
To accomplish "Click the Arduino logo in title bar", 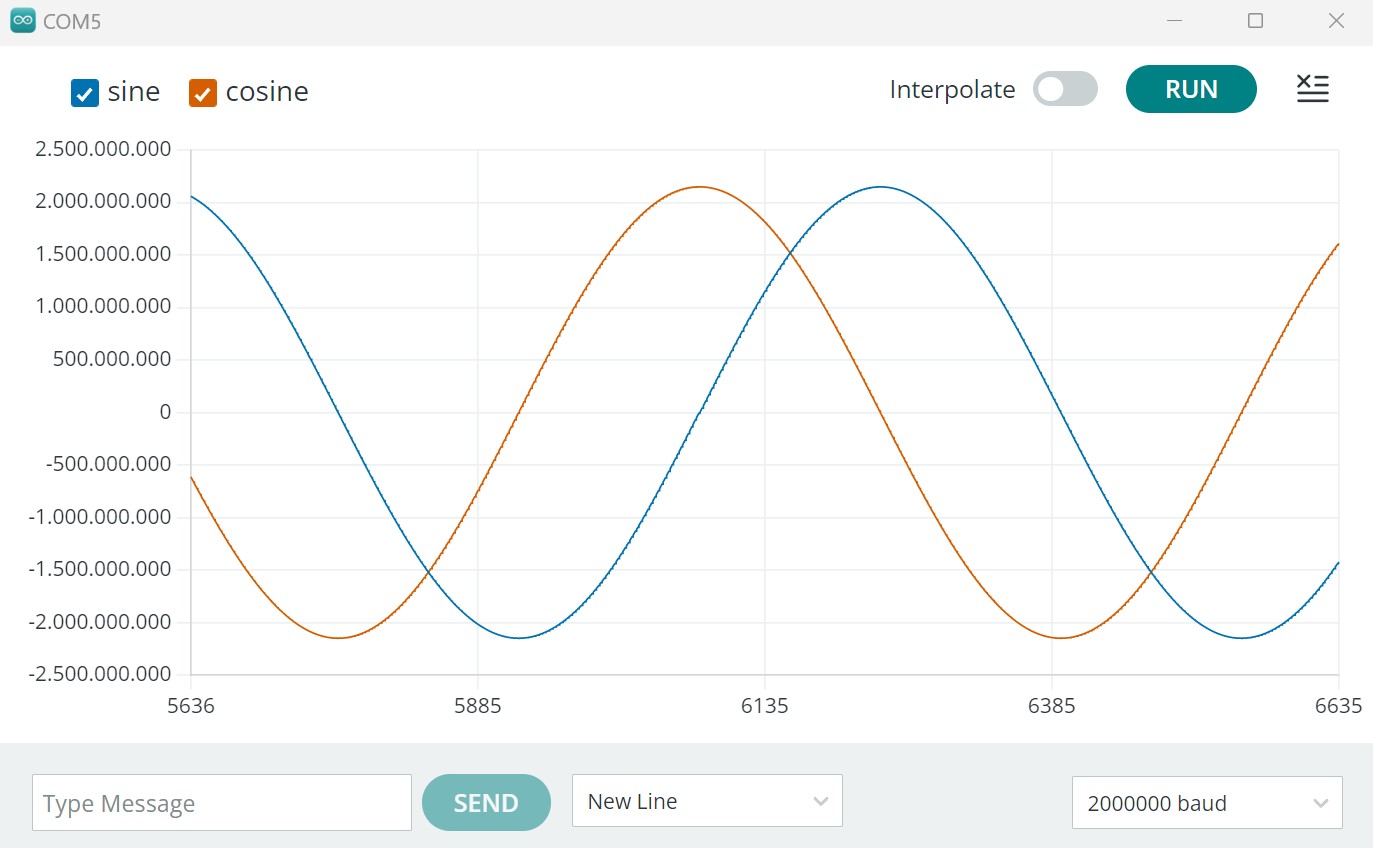I will pyautogui.click(x=22, y=21).
